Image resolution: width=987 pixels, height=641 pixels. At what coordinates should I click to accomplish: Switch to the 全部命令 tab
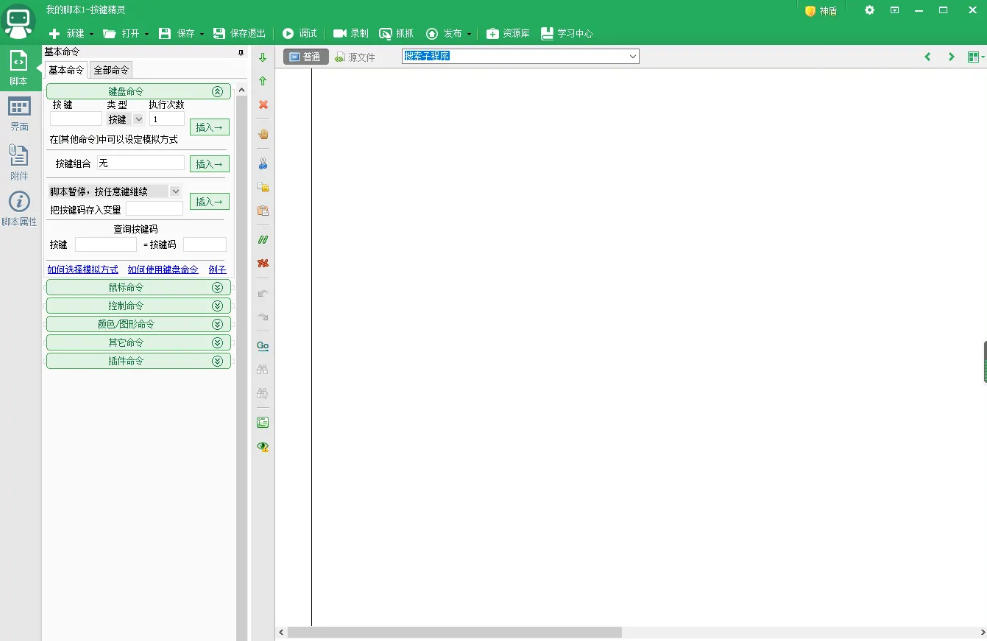click(111, 70)
